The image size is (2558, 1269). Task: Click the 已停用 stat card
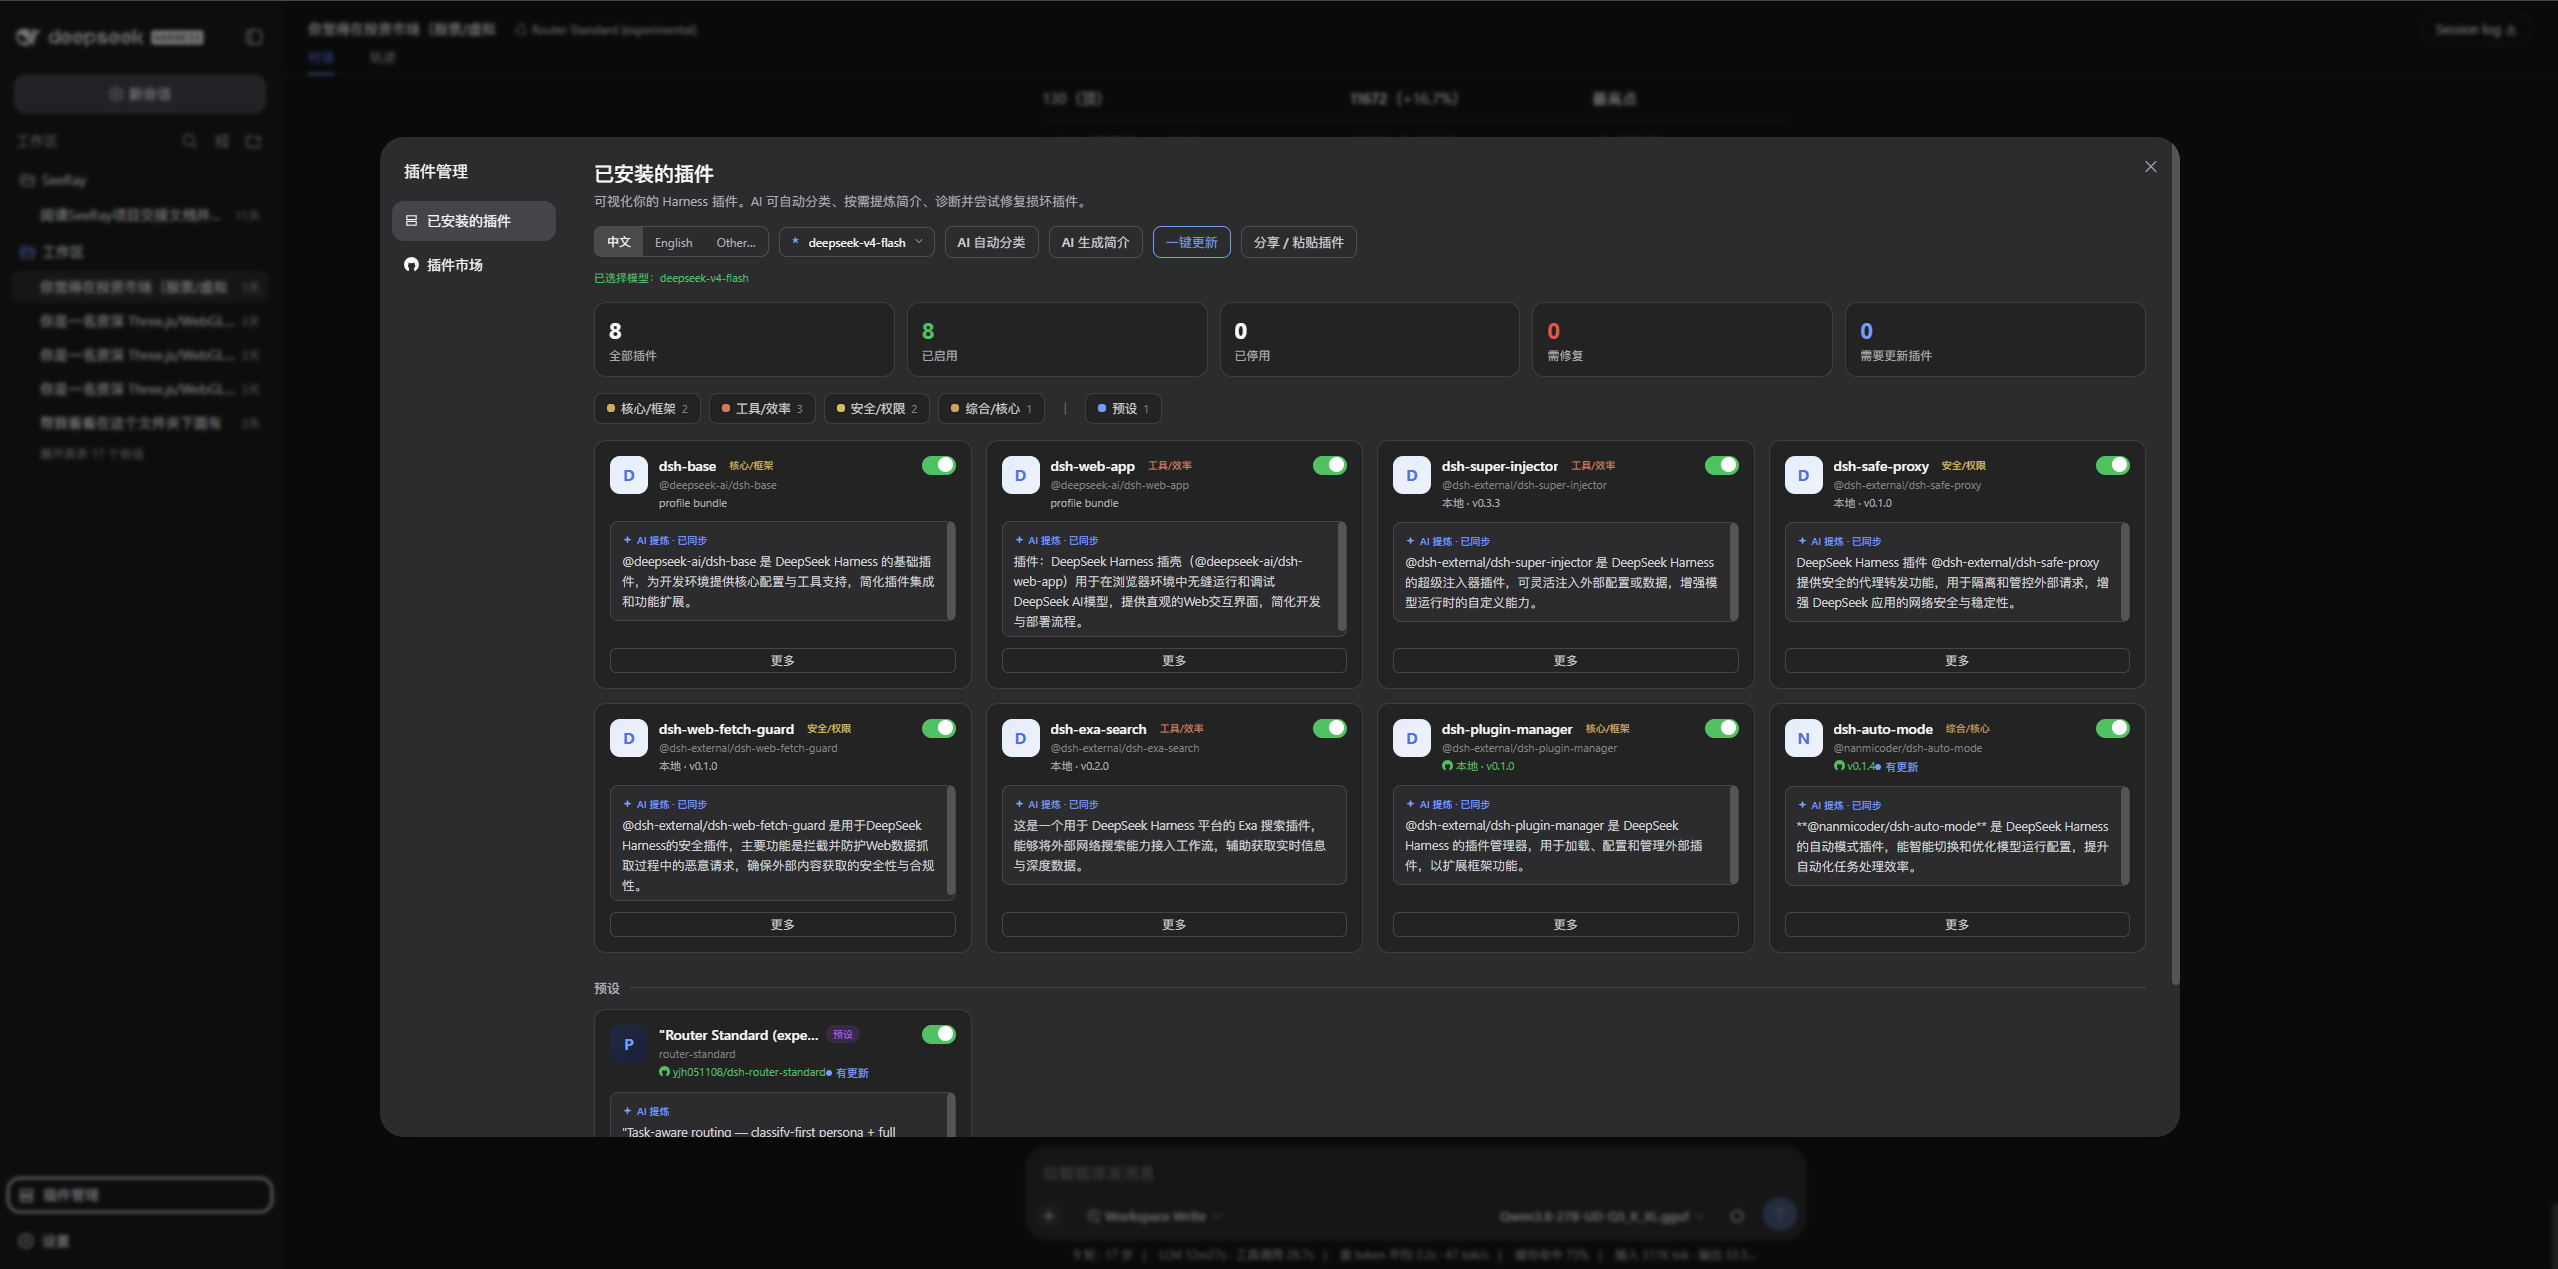tap(1369, 340)
